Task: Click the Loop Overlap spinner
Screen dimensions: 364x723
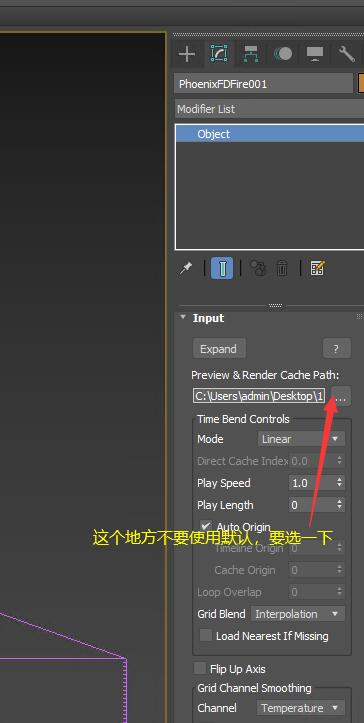Action: pos(340,592)
